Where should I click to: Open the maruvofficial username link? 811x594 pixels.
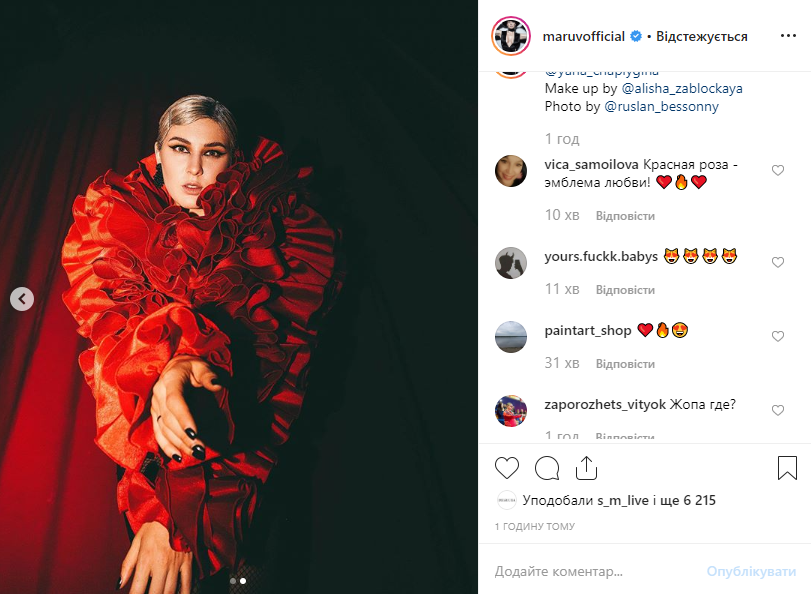(x=583, y=36)
